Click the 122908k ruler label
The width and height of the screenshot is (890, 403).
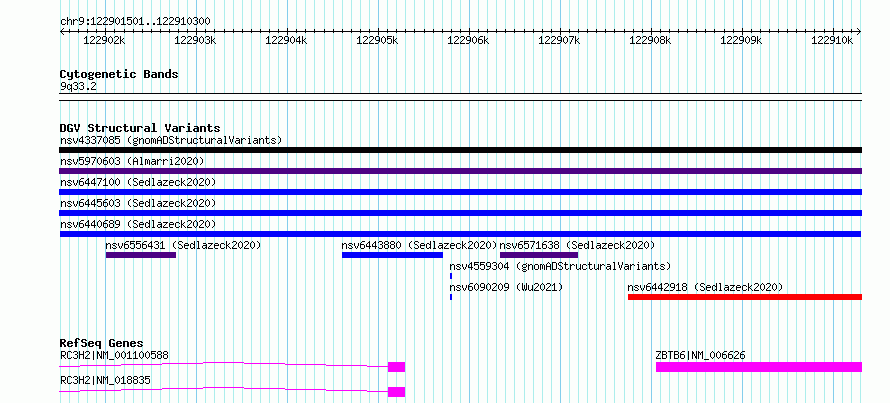[650, 40]
